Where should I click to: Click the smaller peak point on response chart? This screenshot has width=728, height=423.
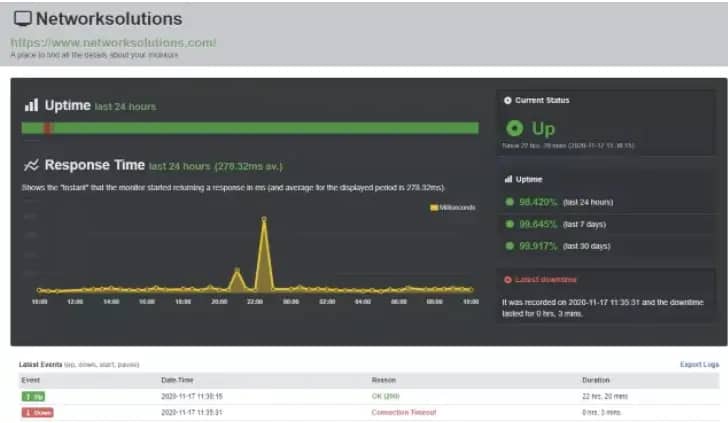click(x=237, y=270)
